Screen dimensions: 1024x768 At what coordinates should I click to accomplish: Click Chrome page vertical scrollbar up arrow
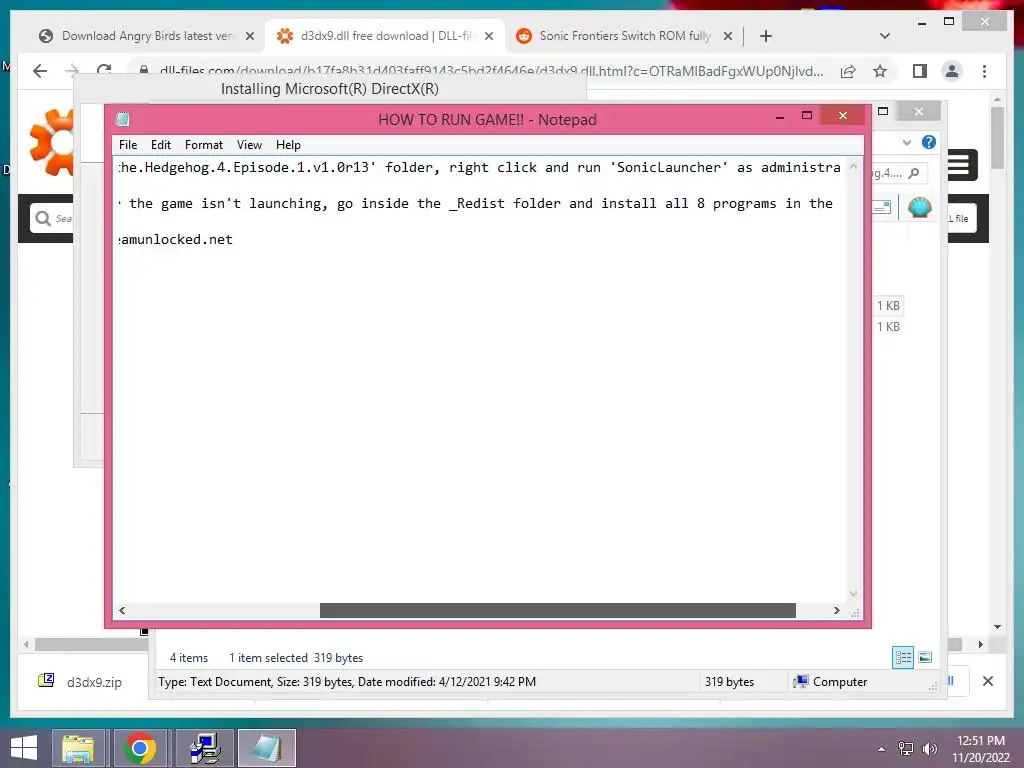click(x=997, y=99)
